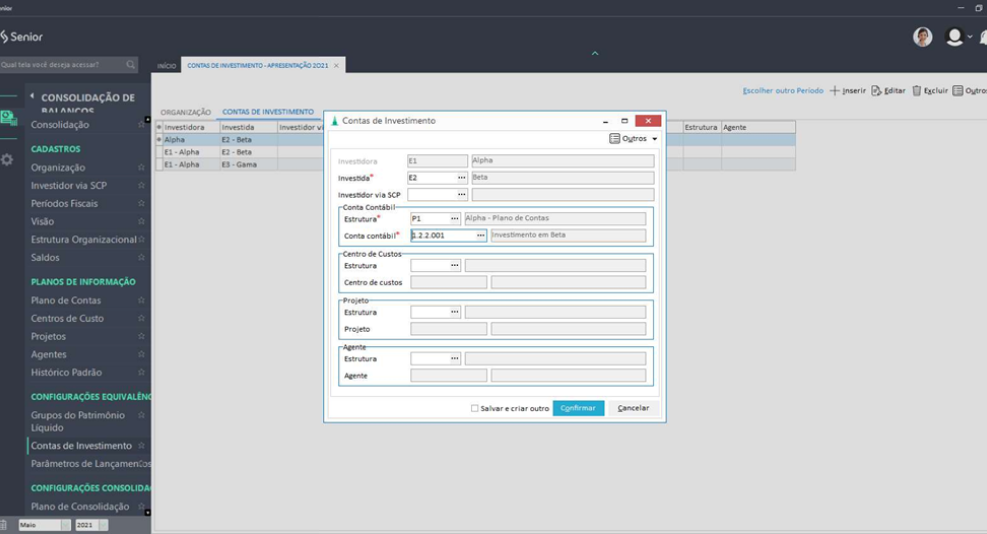
Task: Switch to the Organização tab
Action: tap(186, 112)
